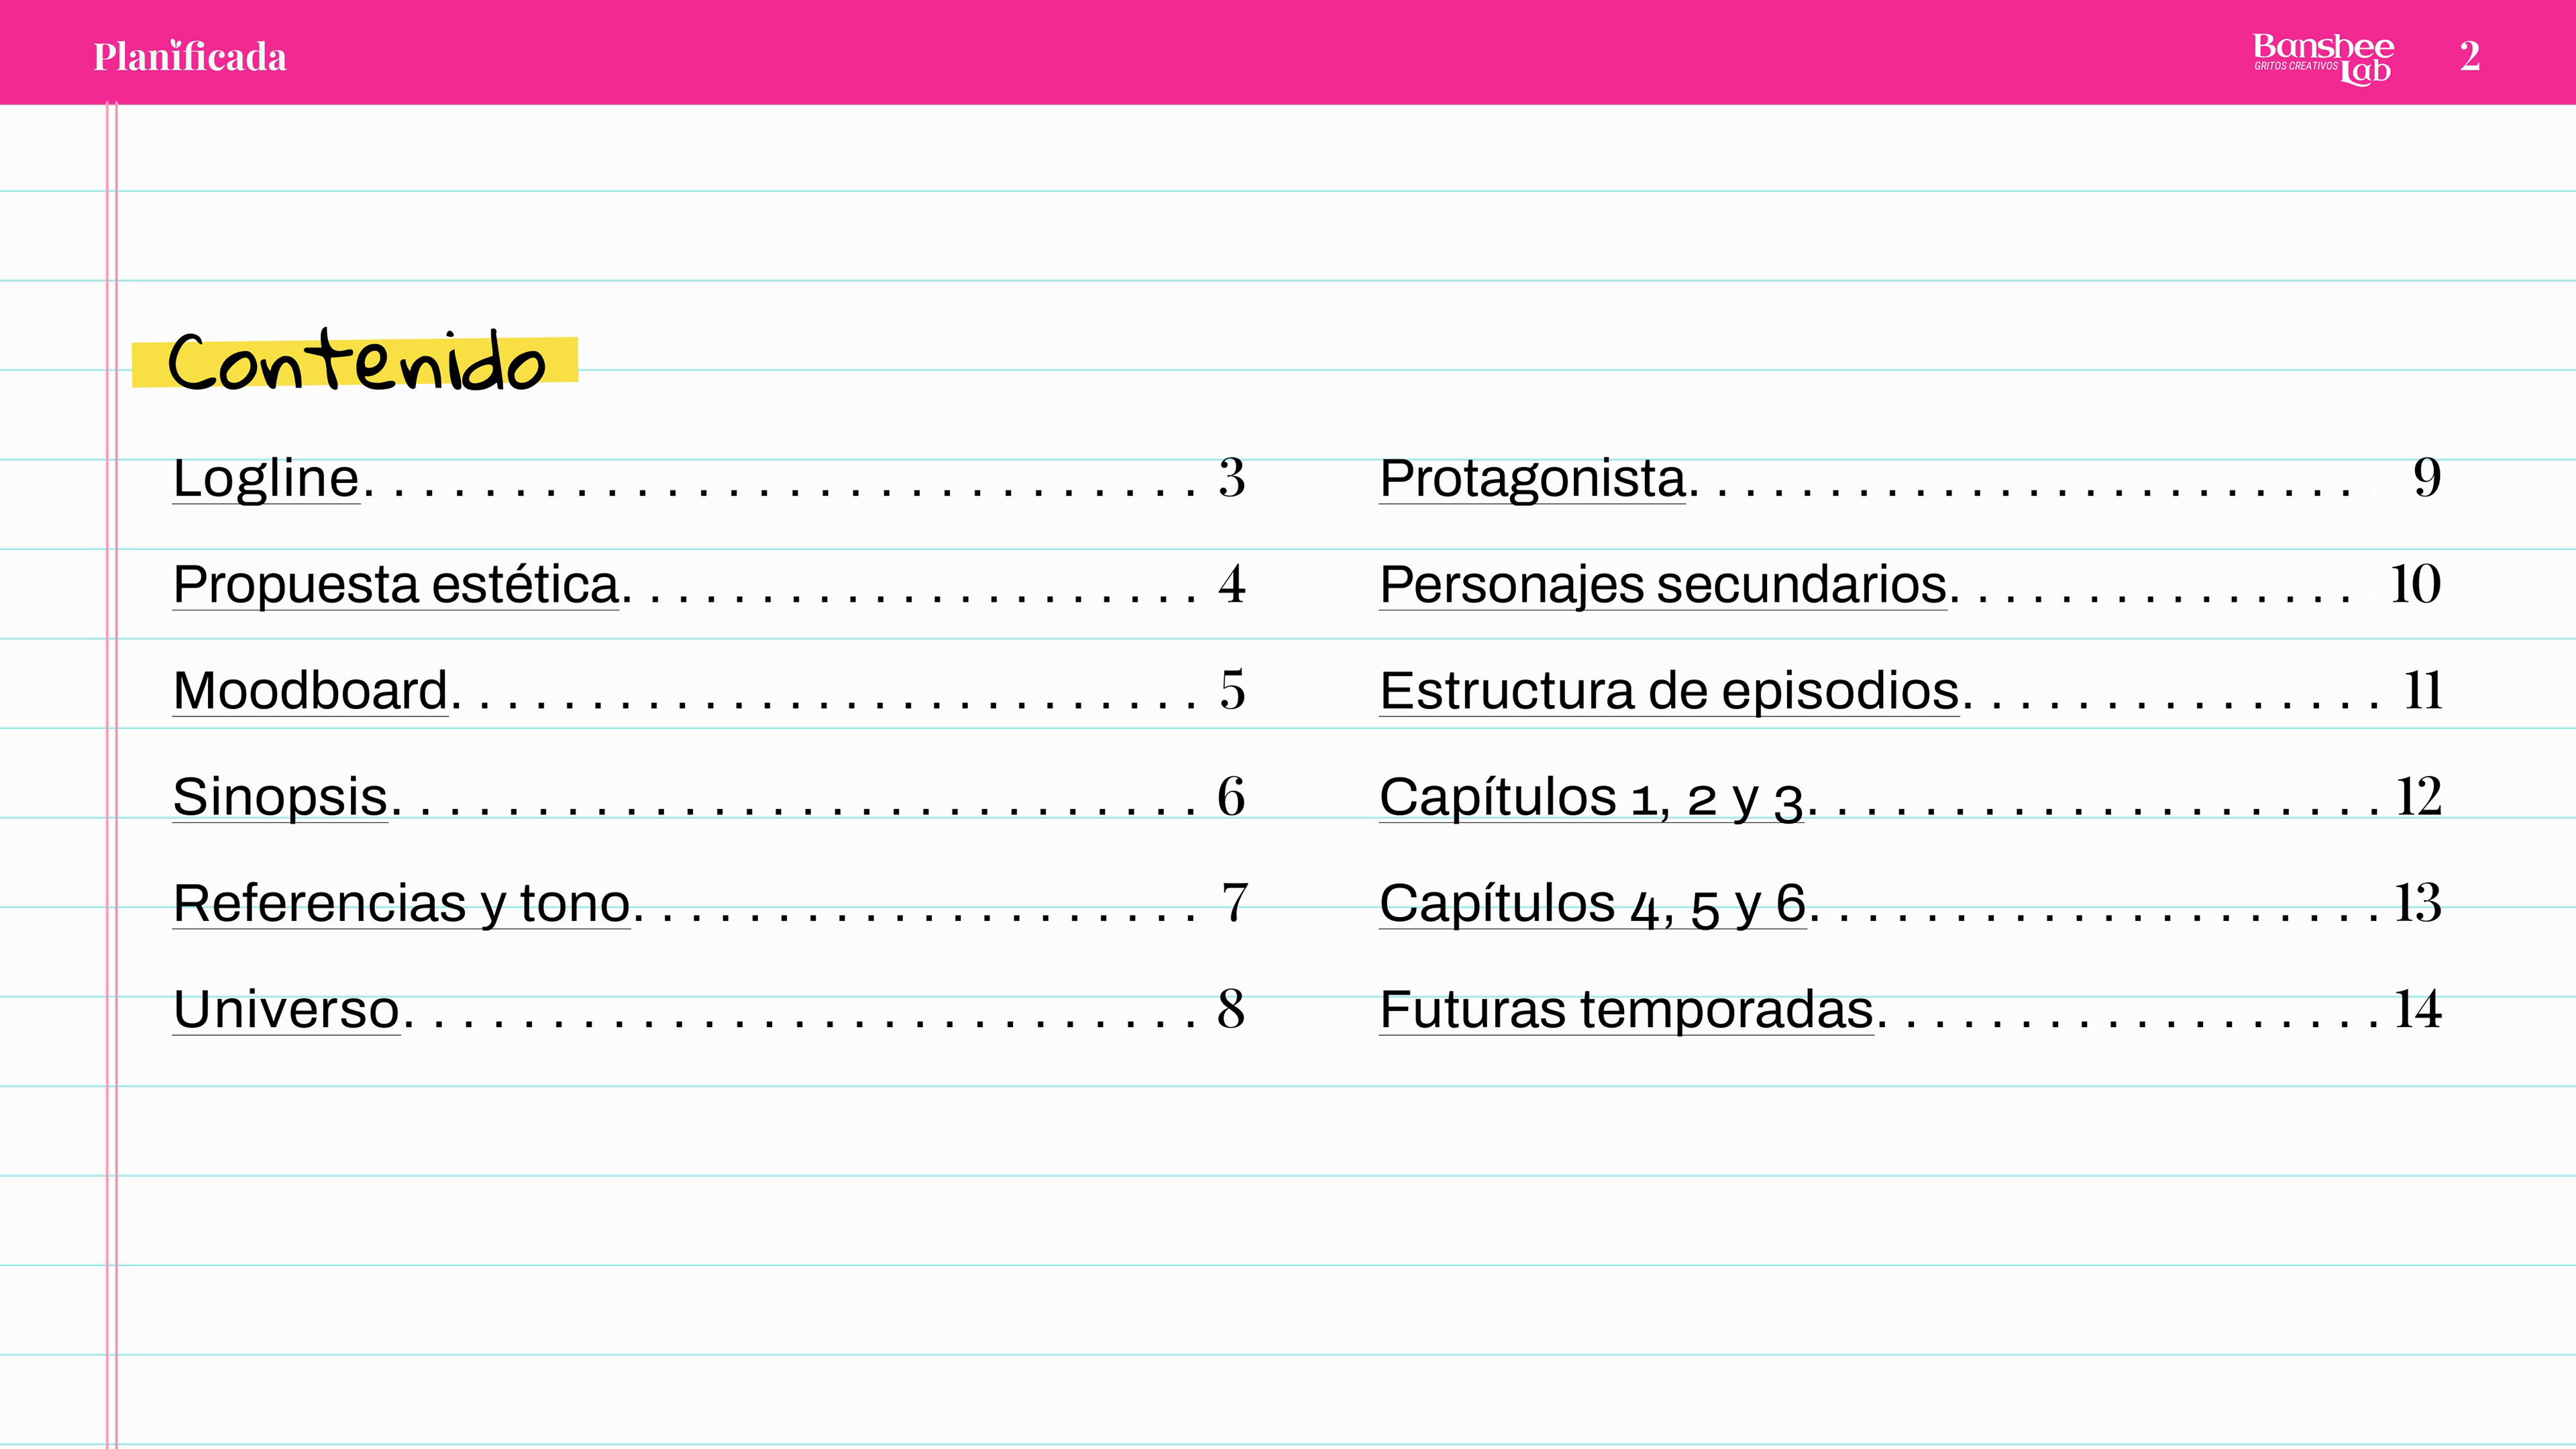Viewport: 2576px width, 1449px height.
Task: Click page number 14 beside Futuras temporadas
Action: pos(2417,1009)
